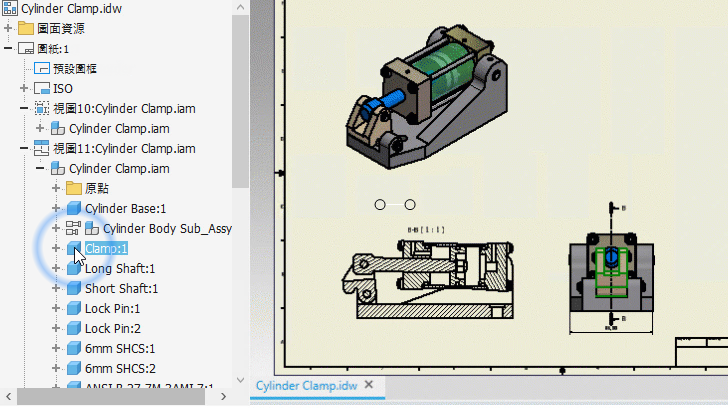The width and height of the screenshot is (728, 420).
Task: Select the highlighted Clamp:1 label
Action: tap(106, 248)
